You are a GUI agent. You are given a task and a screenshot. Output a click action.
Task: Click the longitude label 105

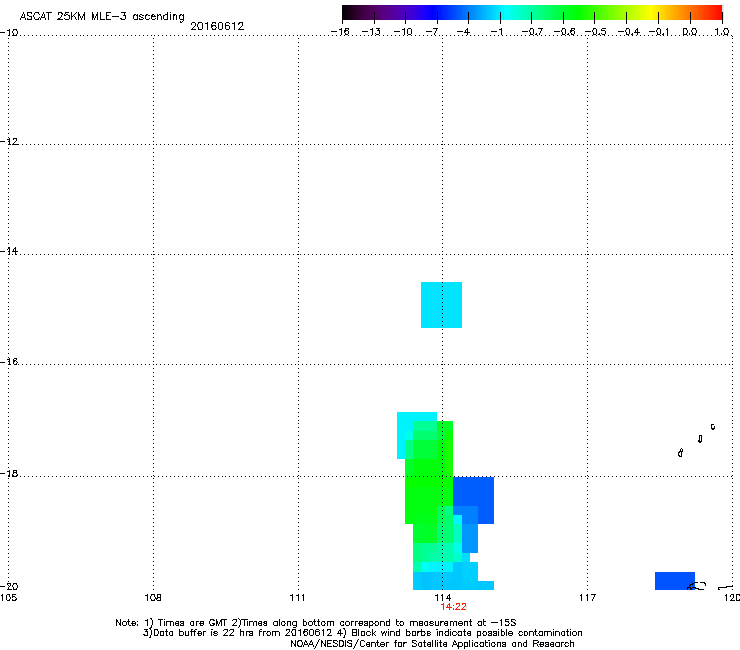tap(8, 598)
